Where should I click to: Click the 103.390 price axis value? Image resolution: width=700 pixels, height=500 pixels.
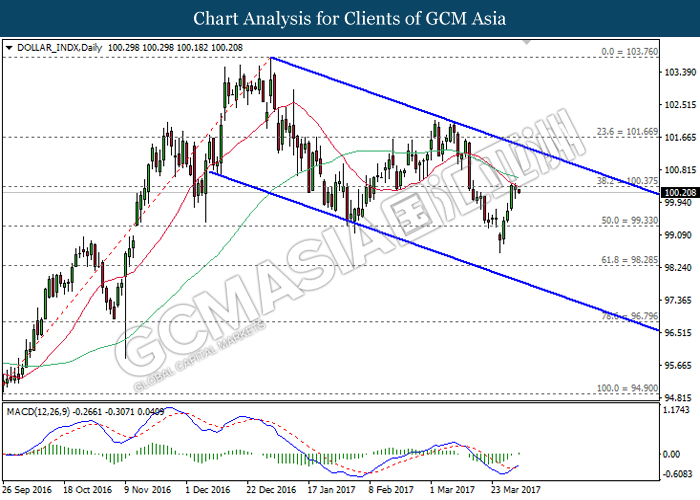click(680, 72)
